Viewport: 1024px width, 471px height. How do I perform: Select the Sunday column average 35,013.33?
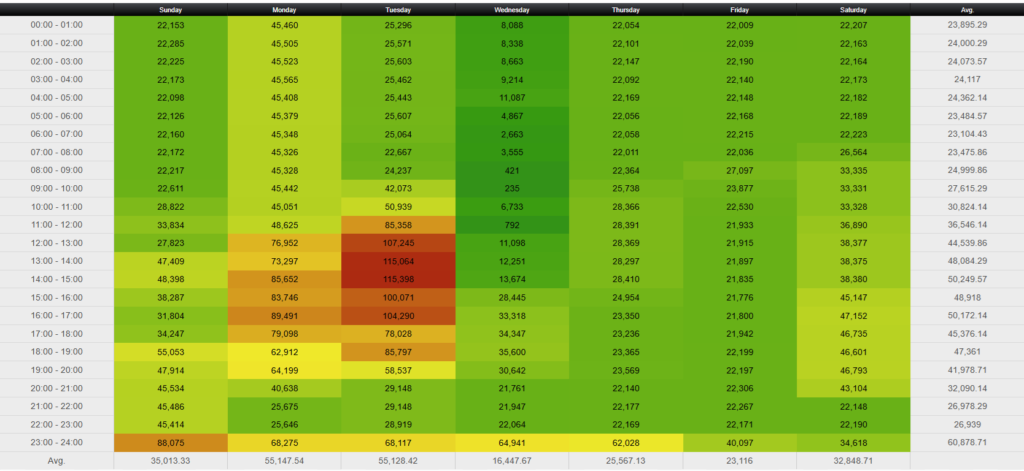(x=170, y=461)
